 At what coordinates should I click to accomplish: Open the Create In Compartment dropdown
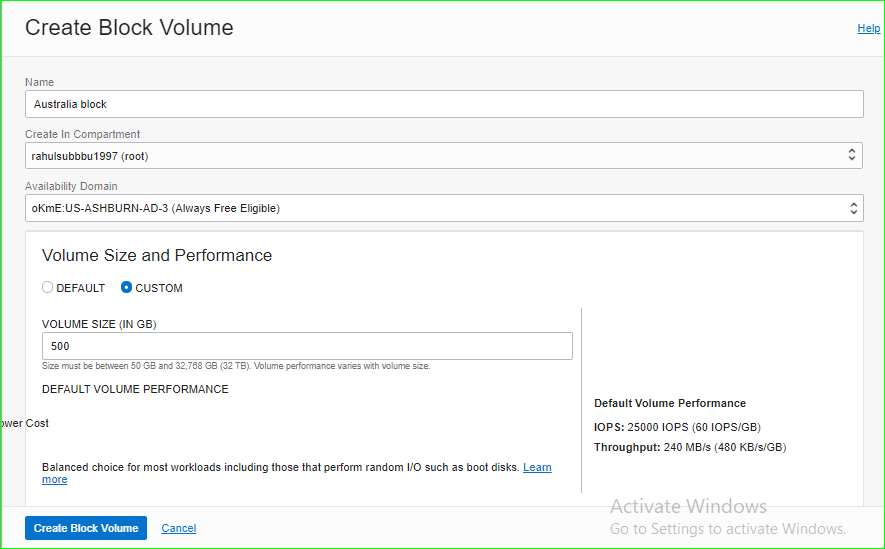[x=443, y=155]
